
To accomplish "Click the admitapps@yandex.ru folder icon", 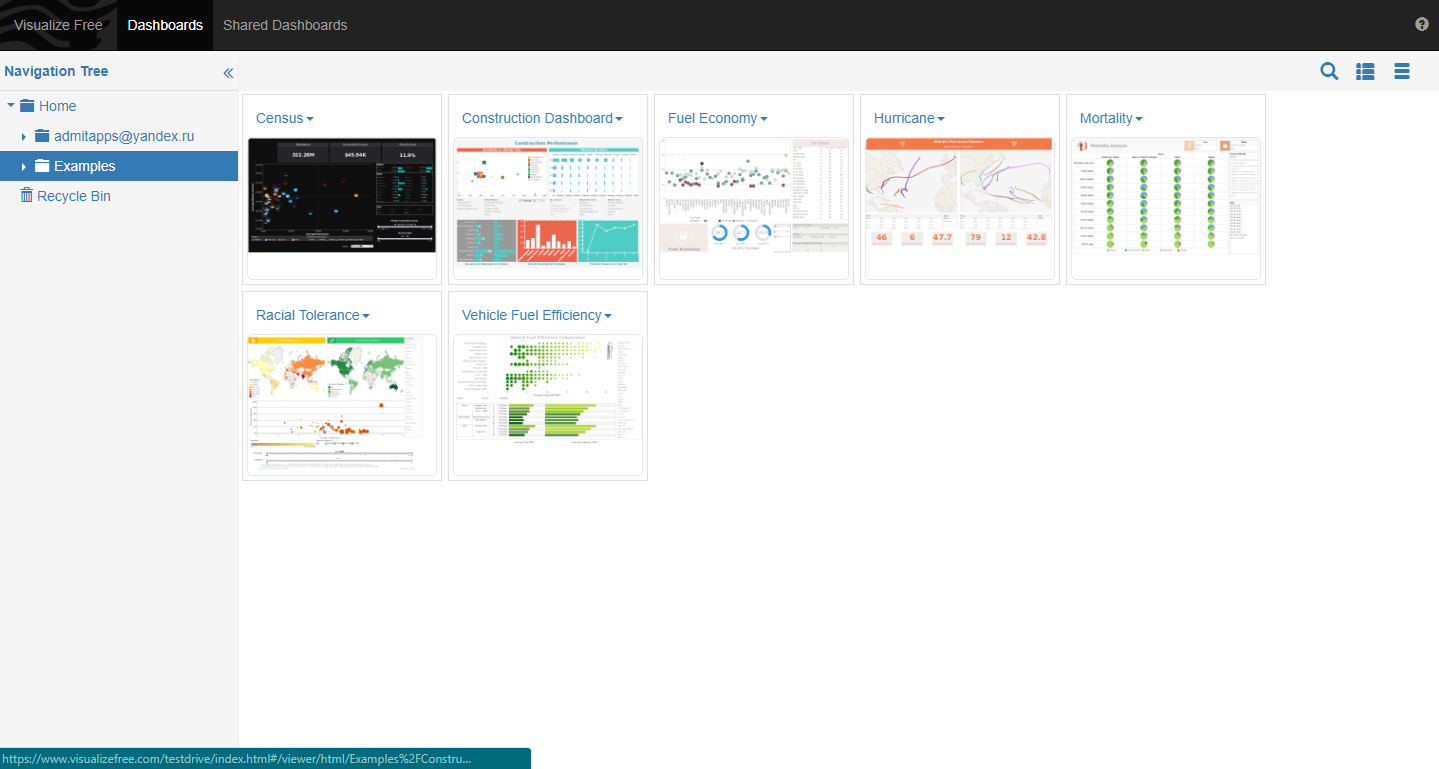I will point(42,136).
